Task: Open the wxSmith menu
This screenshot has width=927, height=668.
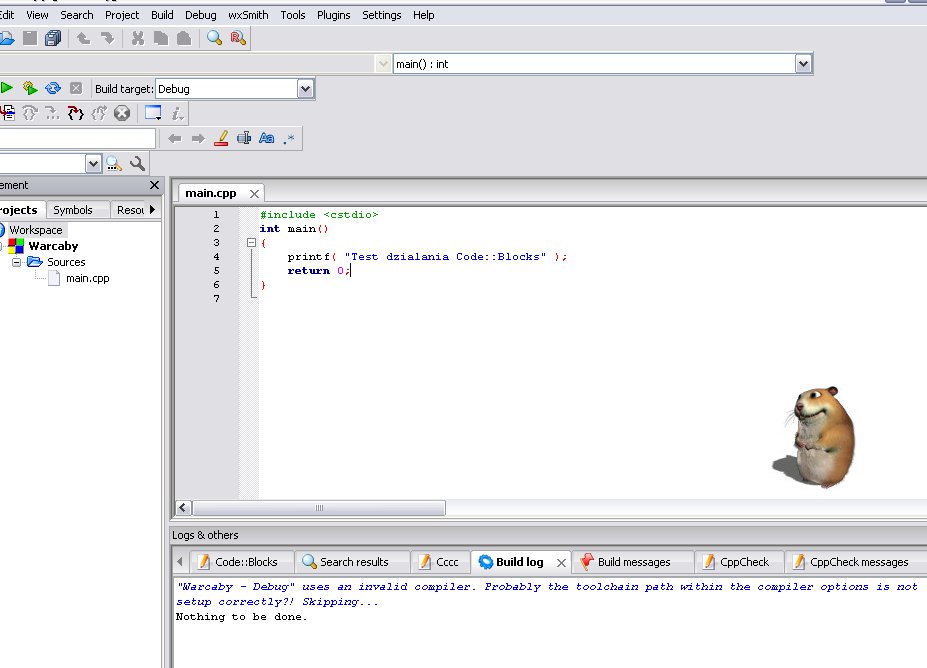Action: coord(248,15)
